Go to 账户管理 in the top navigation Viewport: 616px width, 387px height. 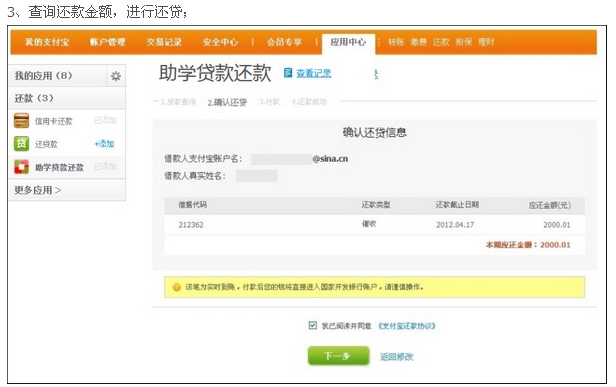coord(107,42)
